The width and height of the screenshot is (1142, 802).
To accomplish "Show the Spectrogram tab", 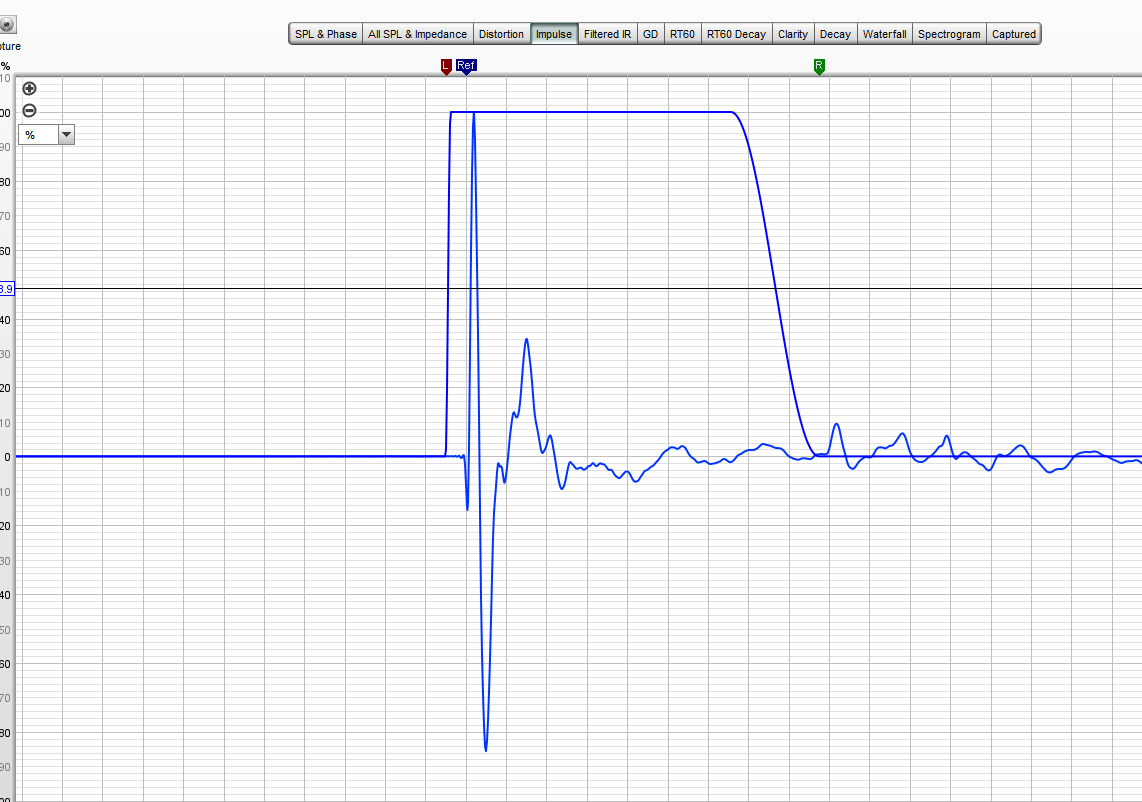I will point(949,34).
